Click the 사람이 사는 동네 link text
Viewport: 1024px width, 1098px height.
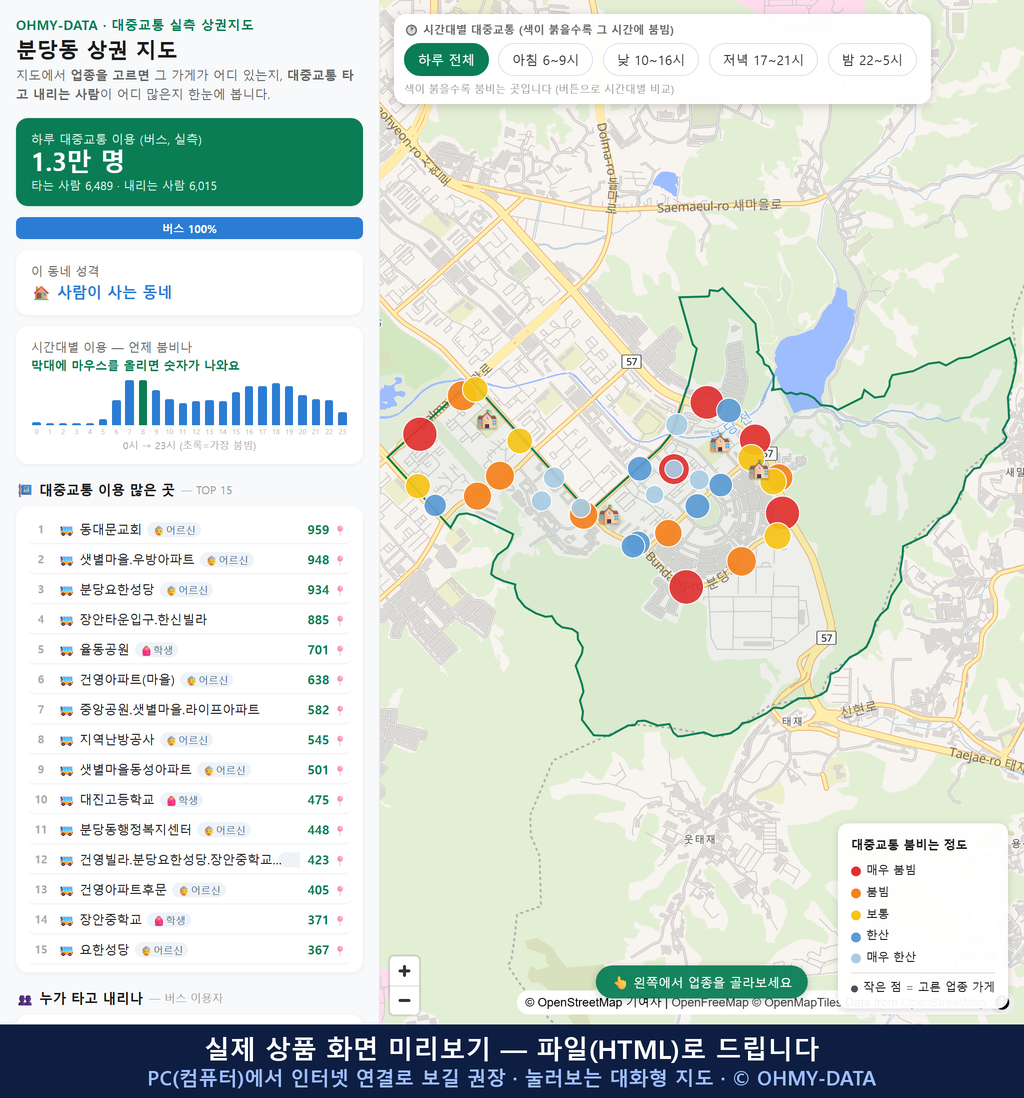(115, 293)
